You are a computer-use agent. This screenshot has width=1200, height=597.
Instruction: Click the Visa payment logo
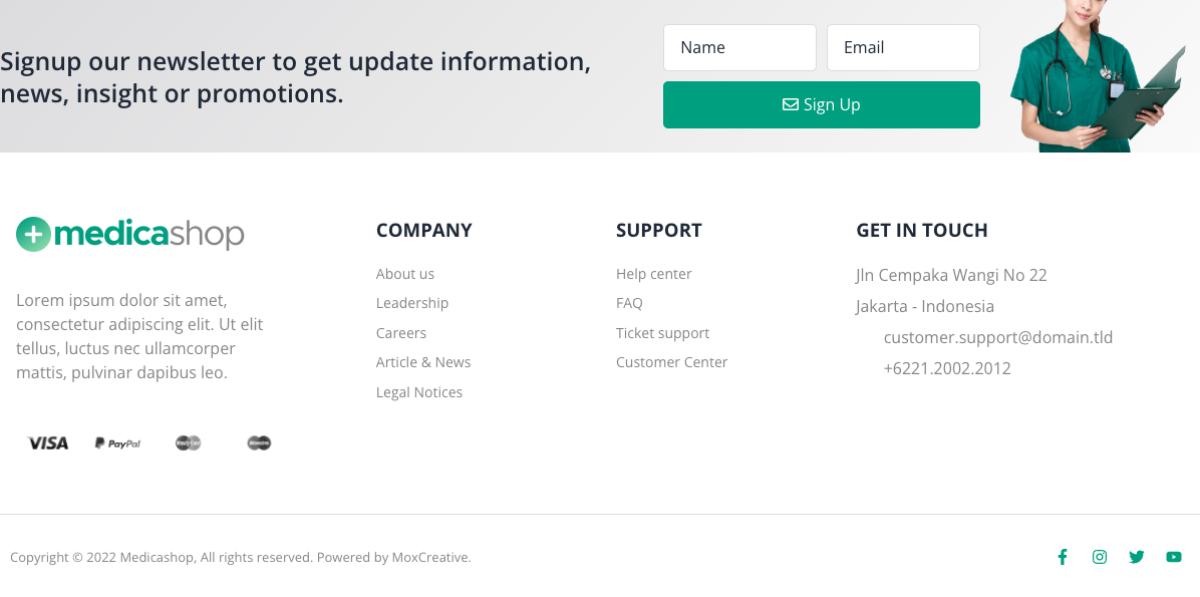coord(48,443)
